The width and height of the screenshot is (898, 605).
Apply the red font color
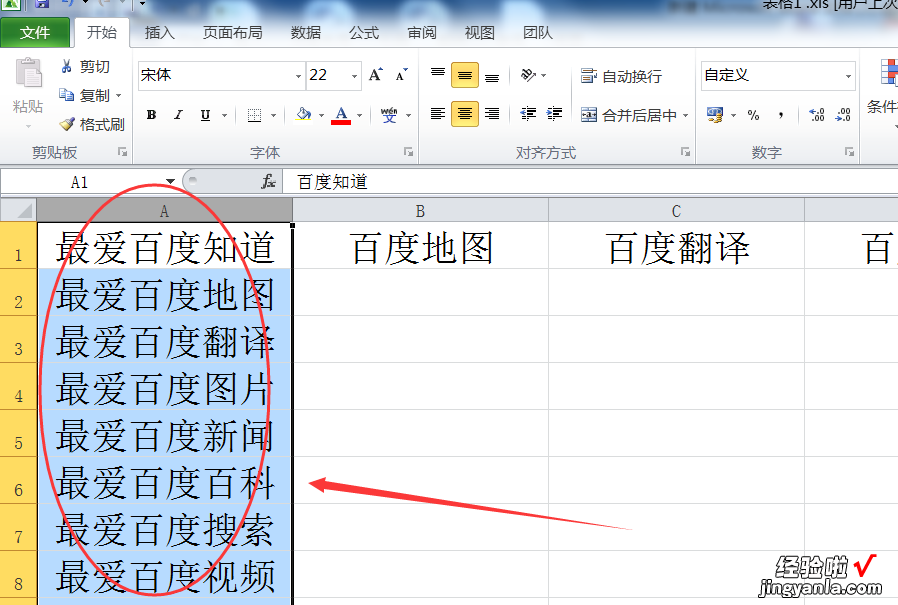(341, 115)
